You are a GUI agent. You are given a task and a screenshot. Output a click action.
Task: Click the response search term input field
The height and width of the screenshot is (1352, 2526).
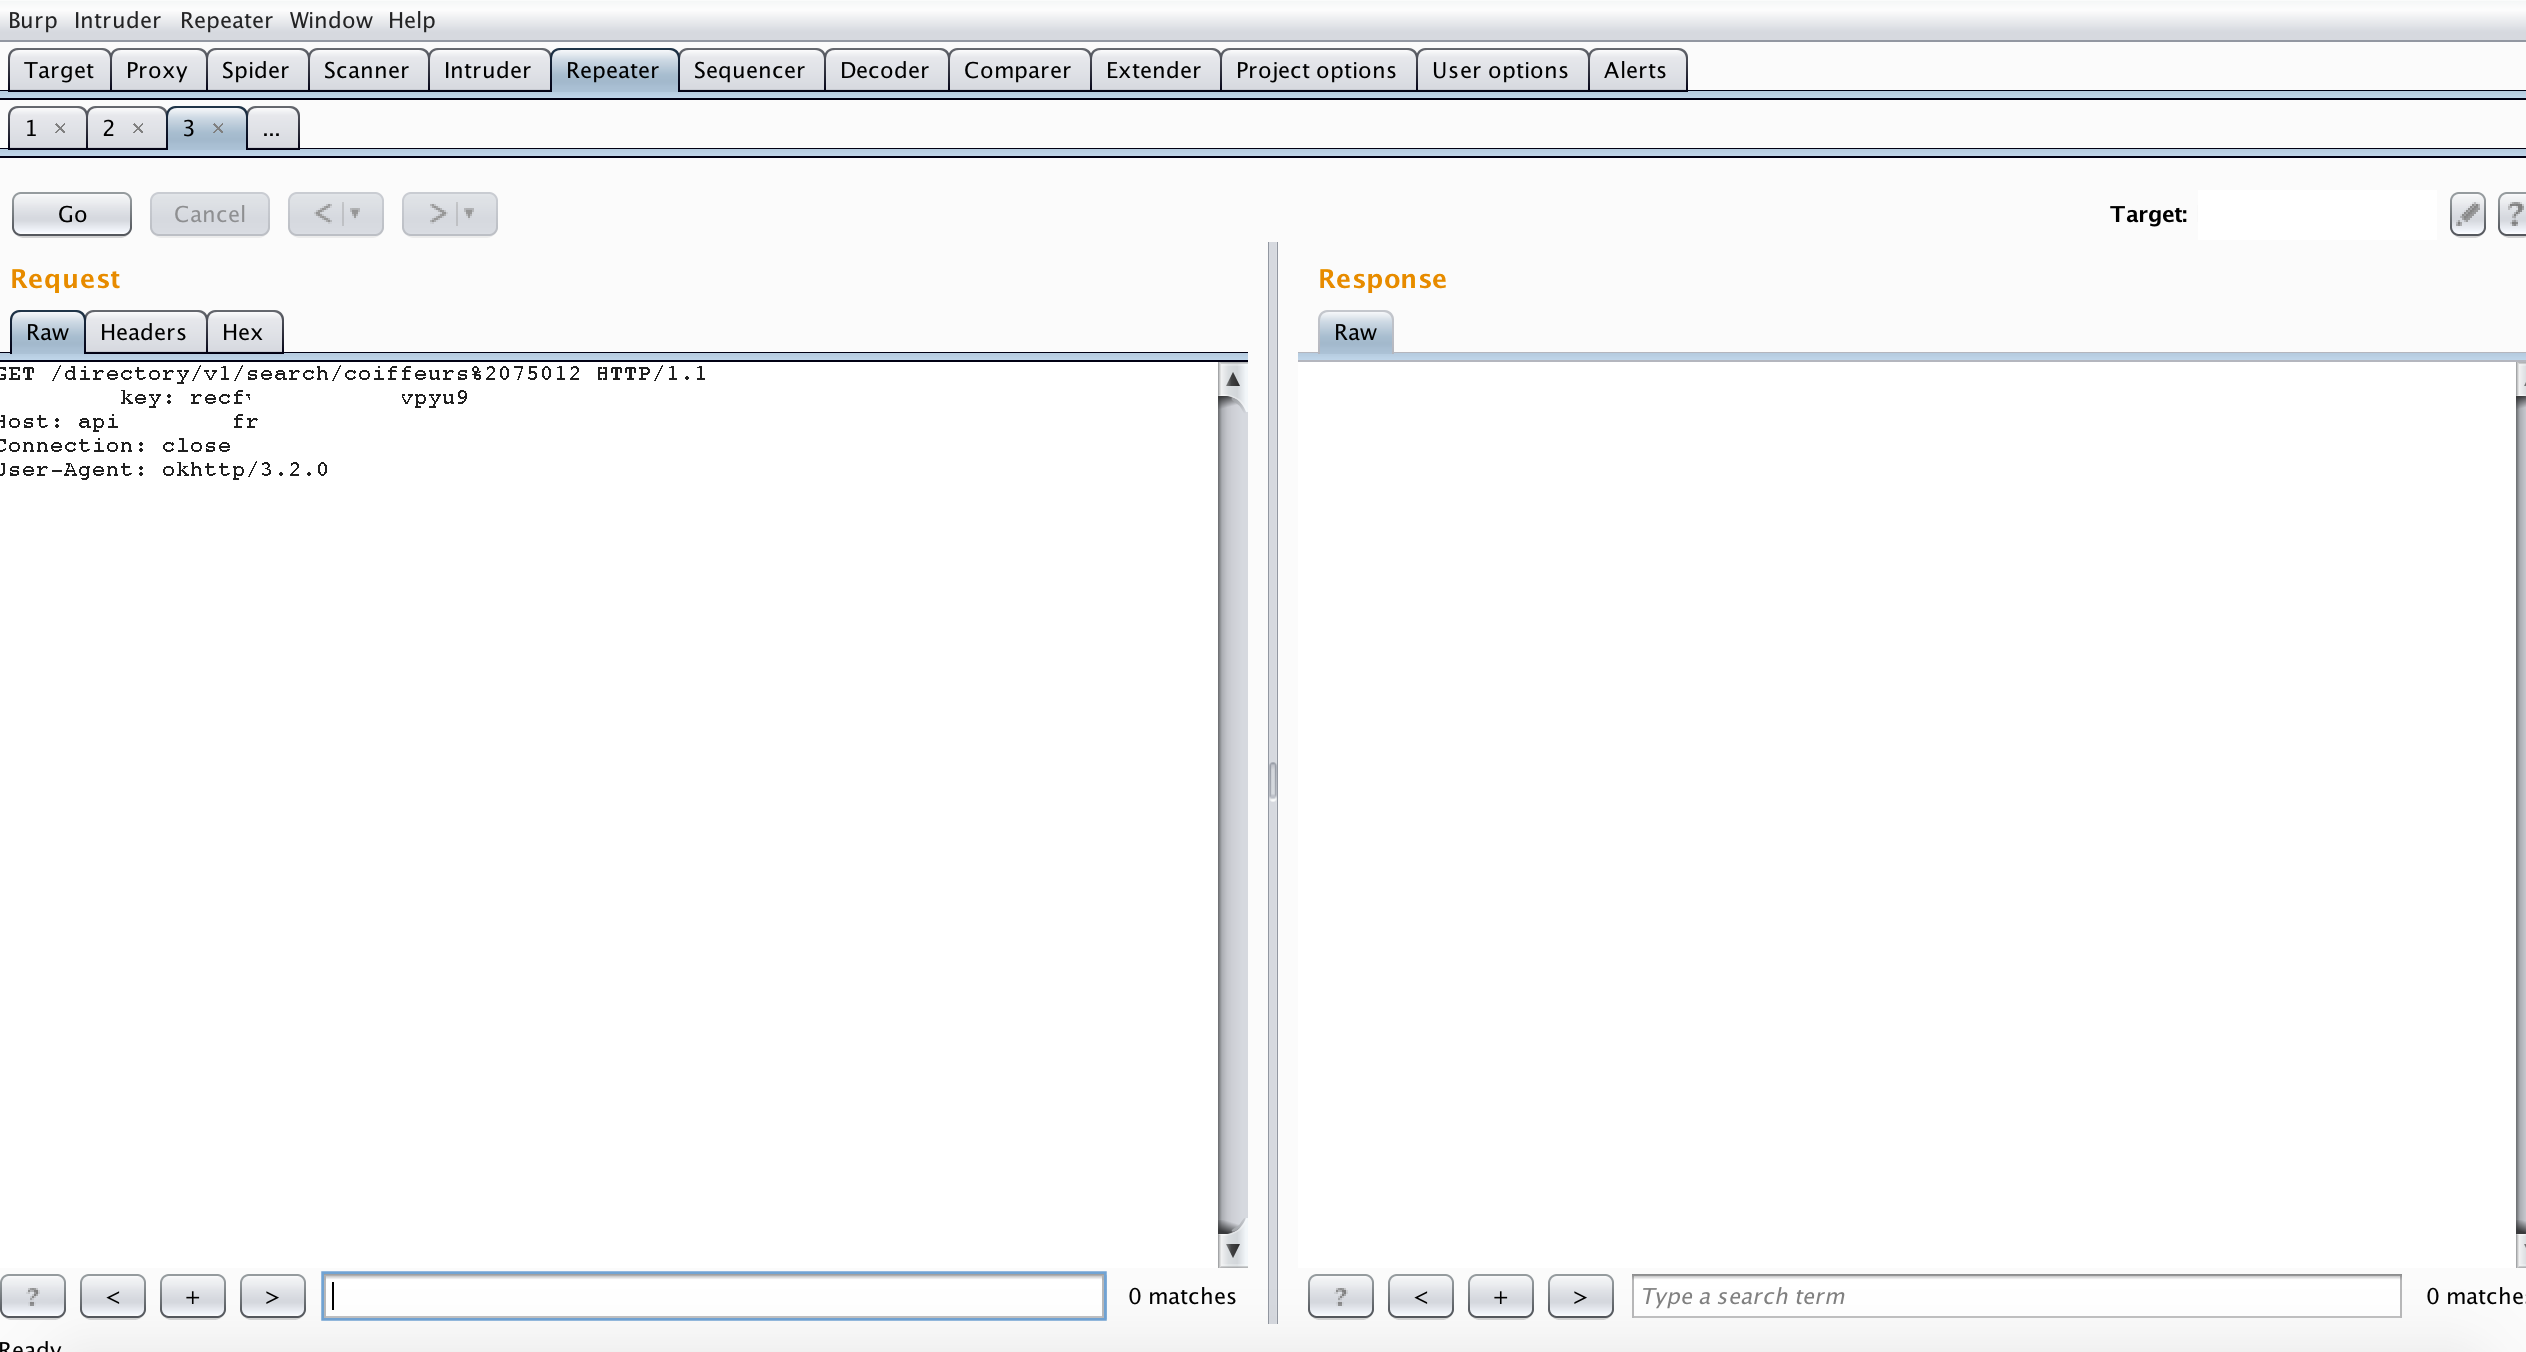click(x=2015, y=1296)
